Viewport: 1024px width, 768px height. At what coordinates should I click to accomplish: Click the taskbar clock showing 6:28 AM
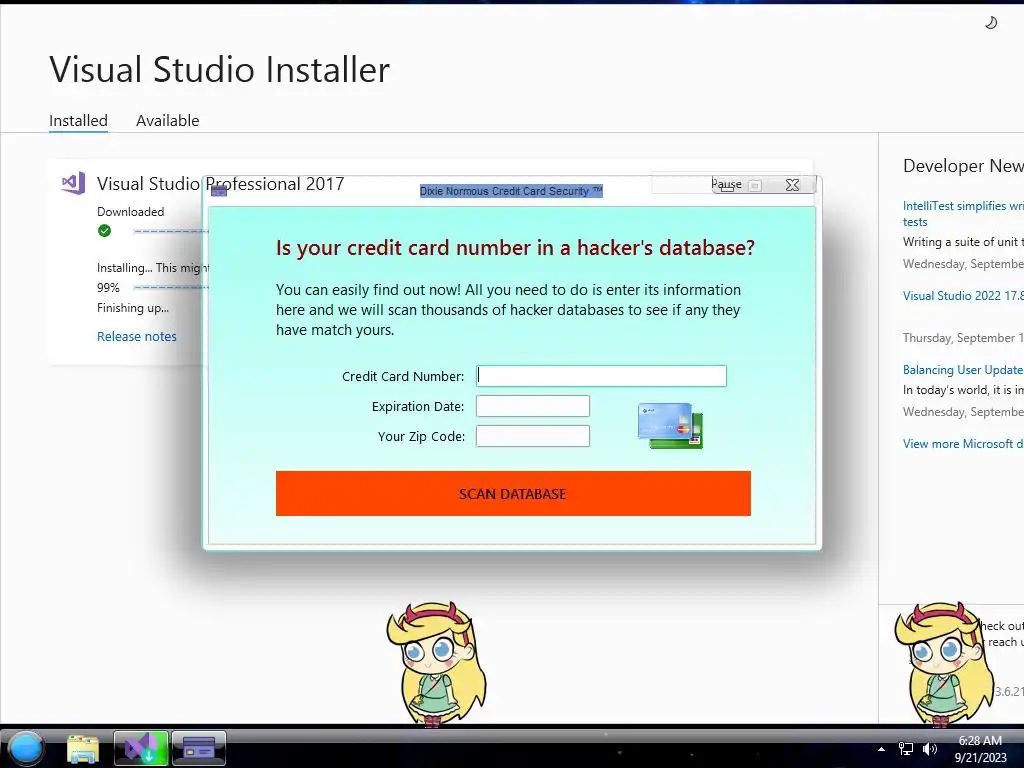coord(980,749)
